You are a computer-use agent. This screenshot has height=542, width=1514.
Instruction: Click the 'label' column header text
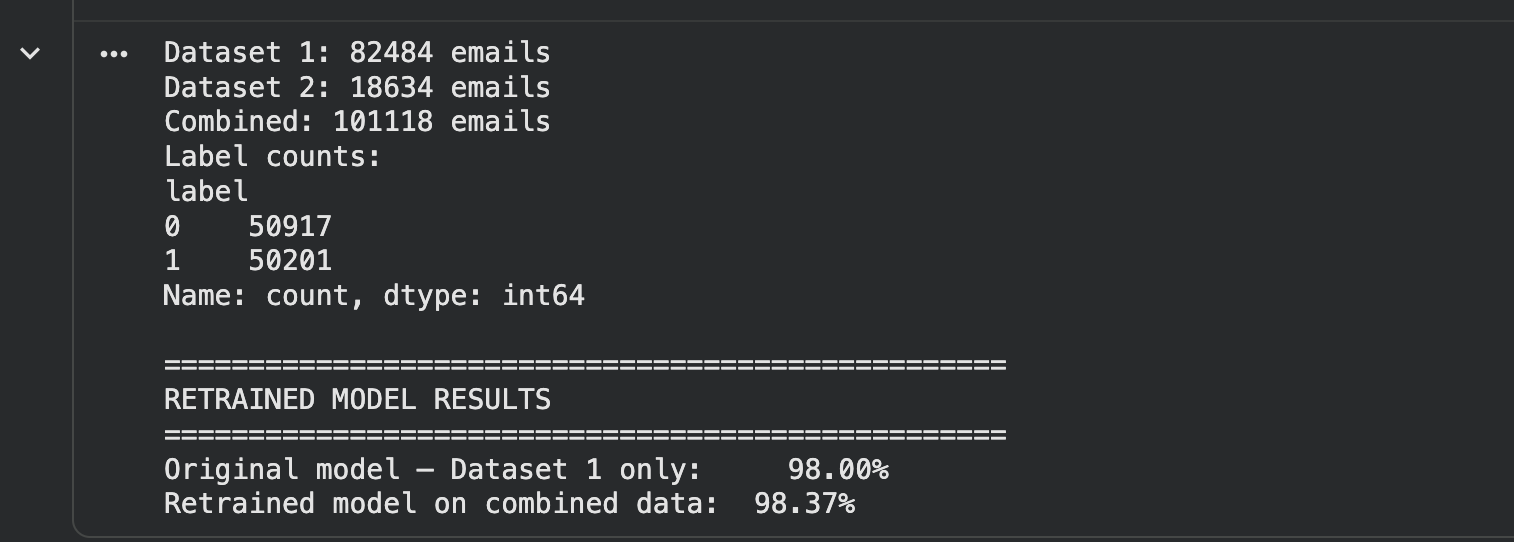(206, 191)
